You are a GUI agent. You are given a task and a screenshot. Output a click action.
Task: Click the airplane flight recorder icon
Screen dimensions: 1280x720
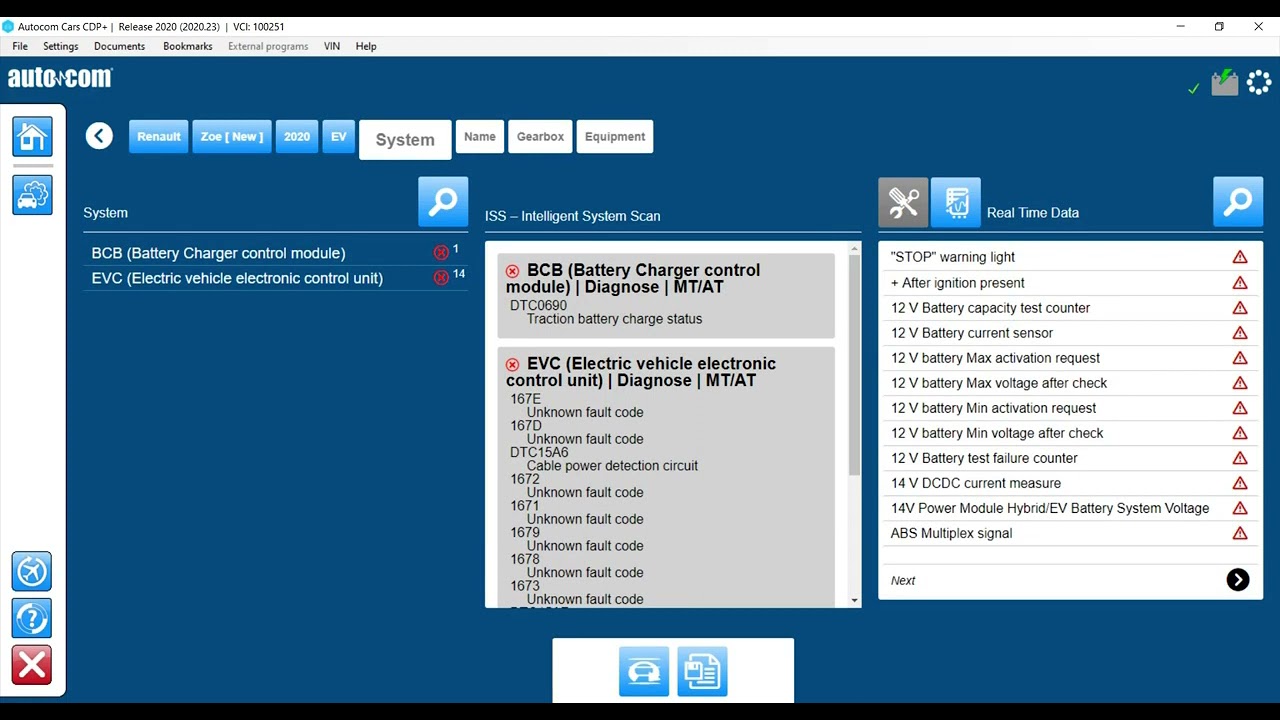click(32, 571)
